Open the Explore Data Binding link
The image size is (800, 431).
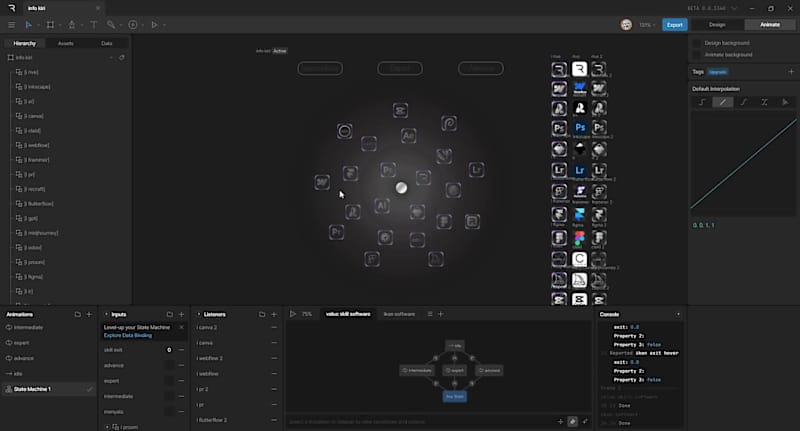(128, 336)
